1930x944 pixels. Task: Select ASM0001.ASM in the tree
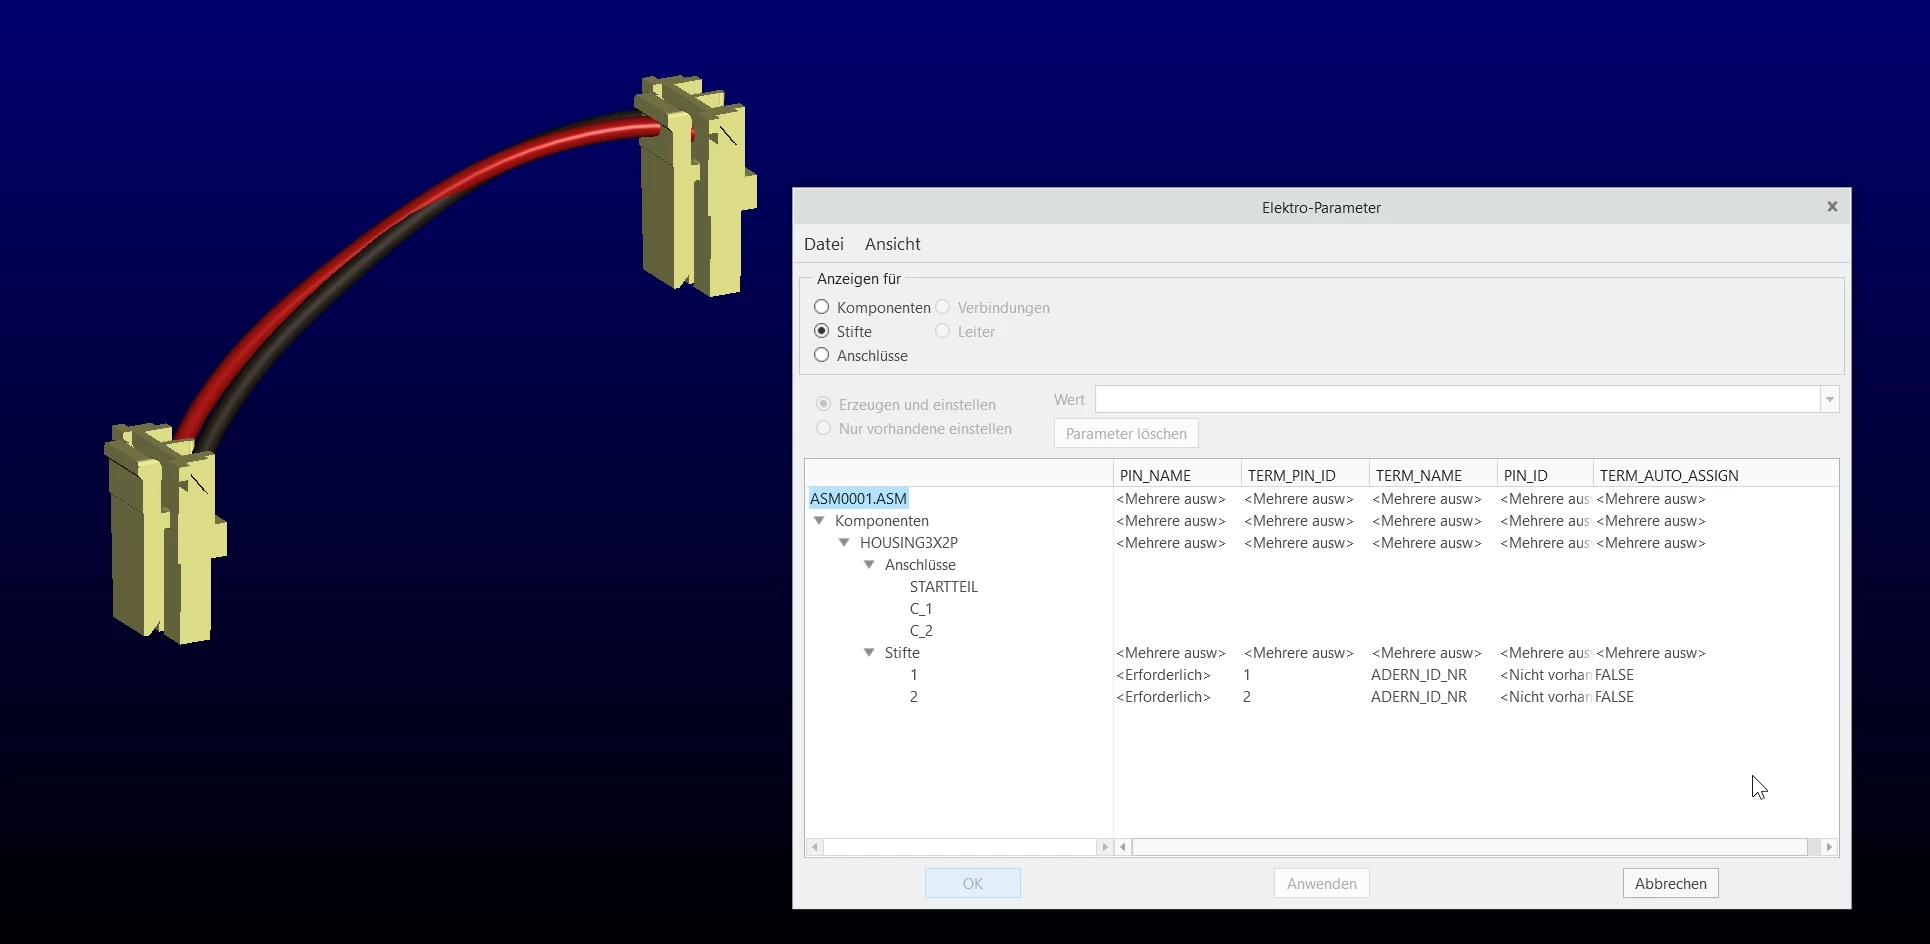point(858,498)
